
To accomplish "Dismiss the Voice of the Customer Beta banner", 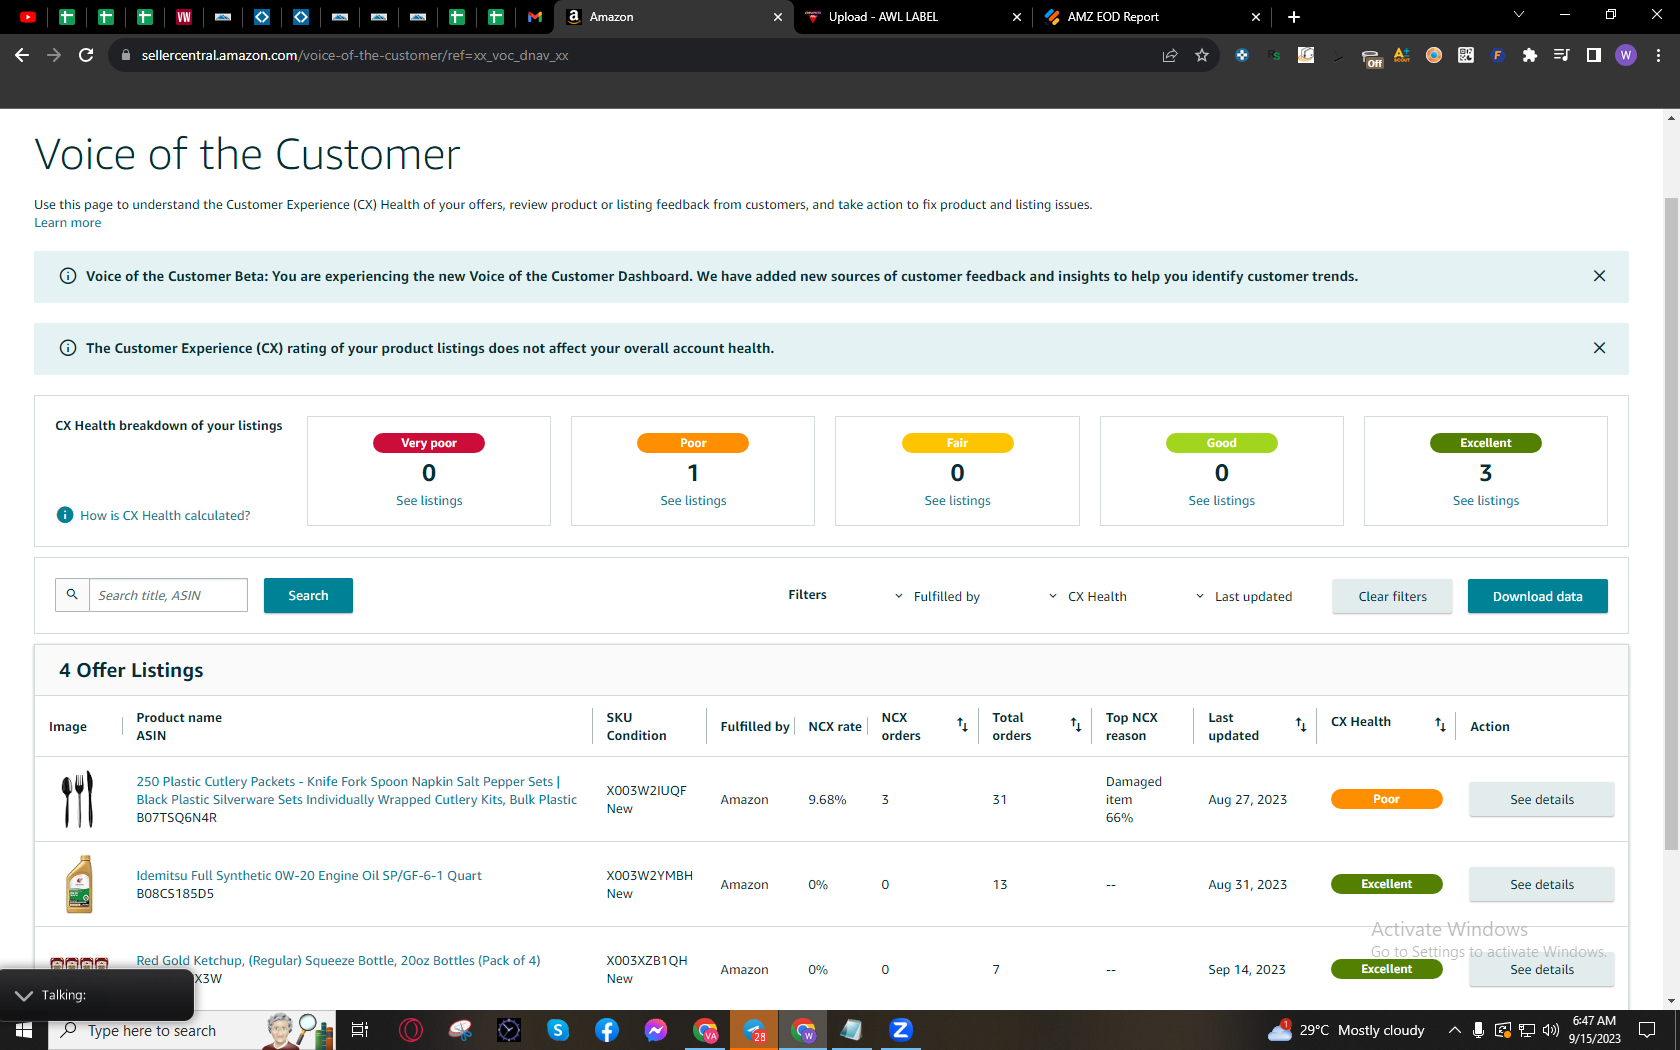I will pyautogui.click(x=1599, y=276).
